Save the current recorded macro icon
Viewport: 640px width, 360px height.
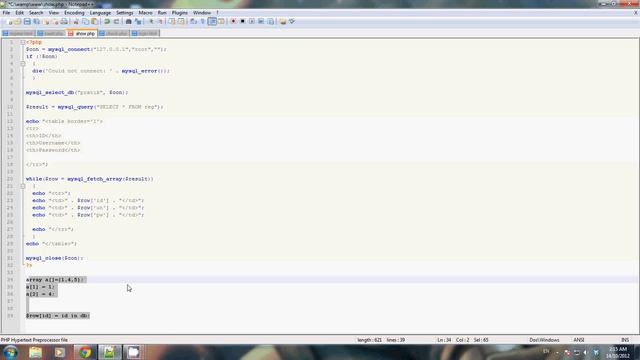270,21
